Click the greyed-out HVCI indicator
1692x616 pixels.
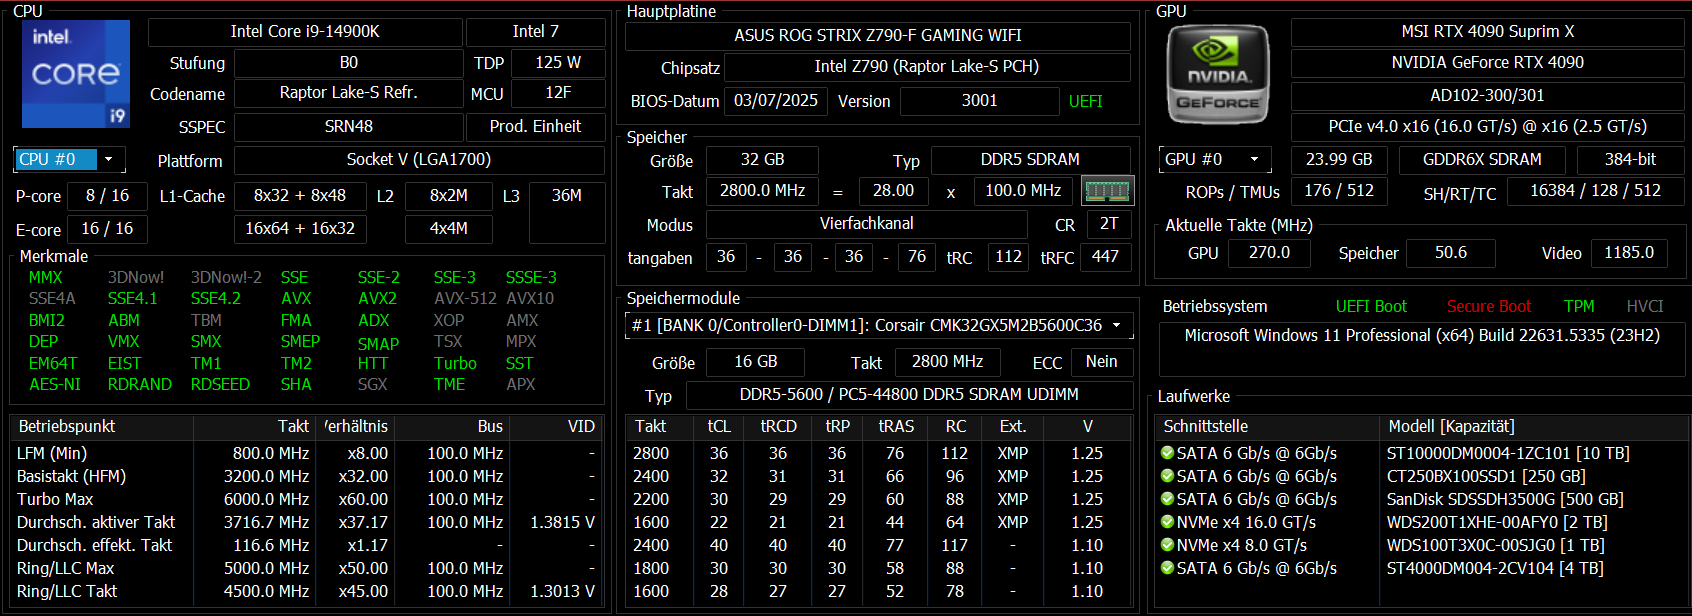1645,306
